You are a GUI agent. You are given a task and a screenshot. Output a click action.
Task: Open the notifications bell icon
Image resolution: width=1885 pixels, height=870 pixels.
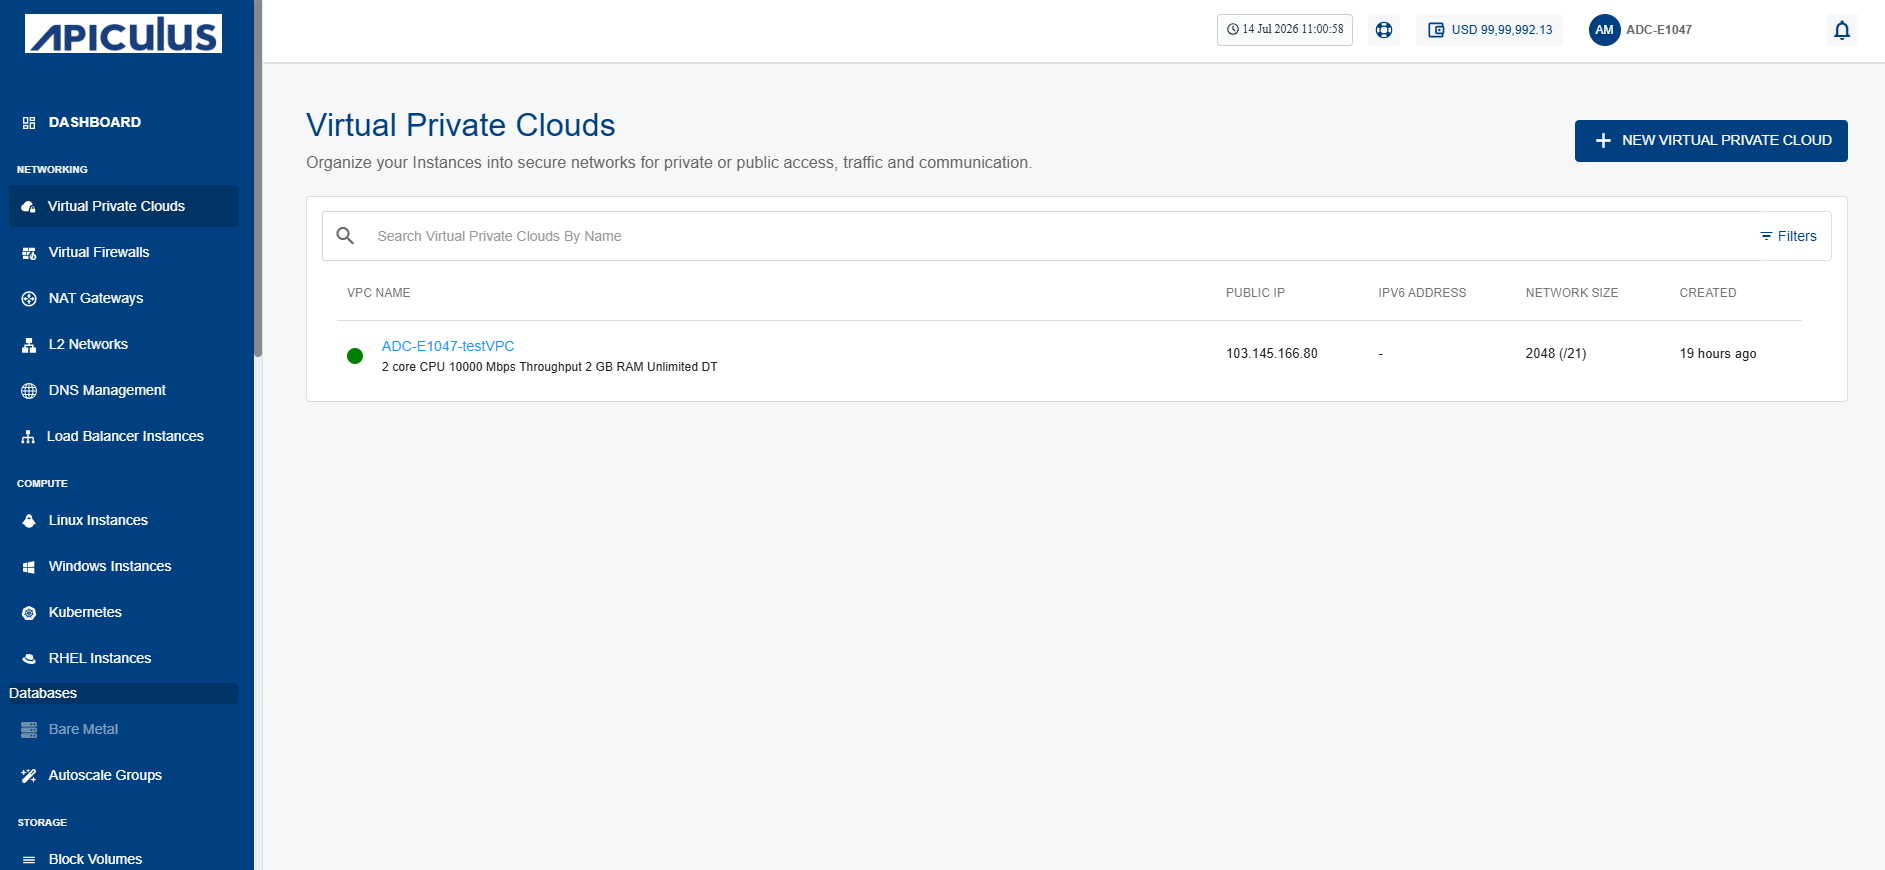point(1841,30)
